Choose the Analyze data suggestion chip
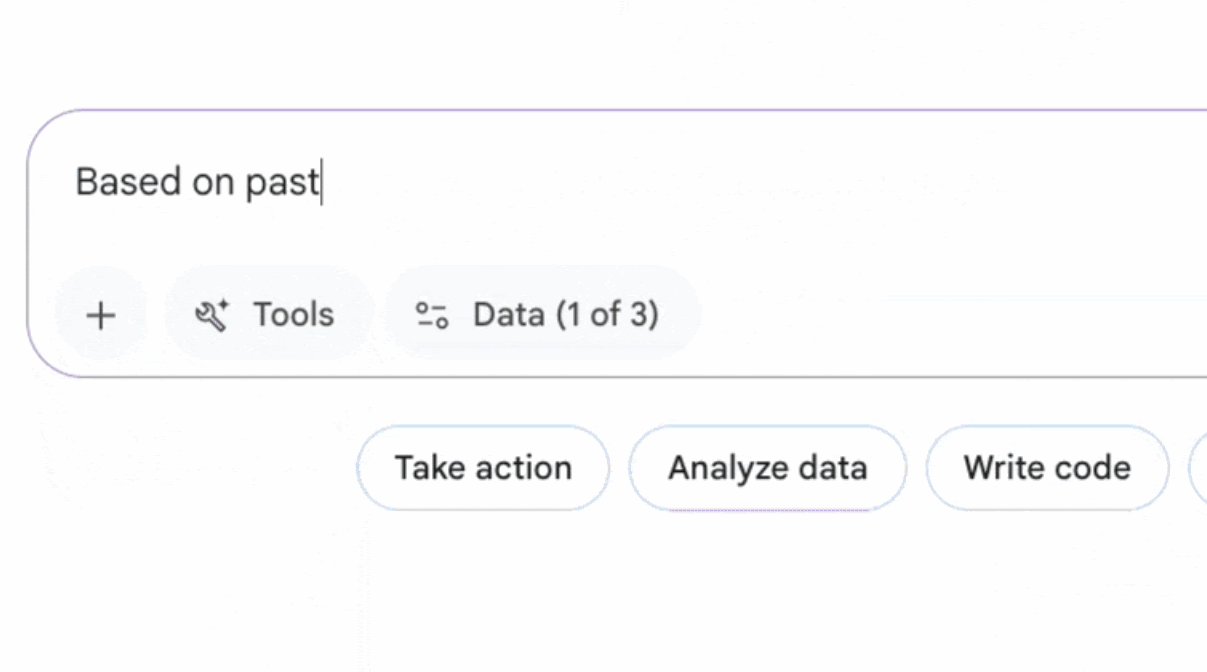 tap(767, 468)
